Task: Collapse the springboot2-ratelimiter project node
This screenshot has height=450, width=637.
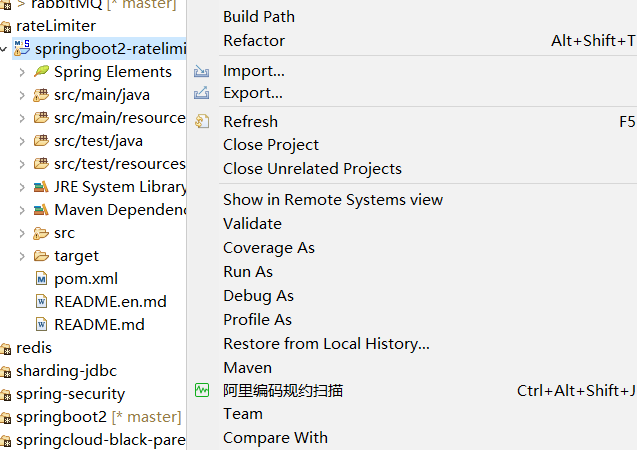Action: (4, 49)
